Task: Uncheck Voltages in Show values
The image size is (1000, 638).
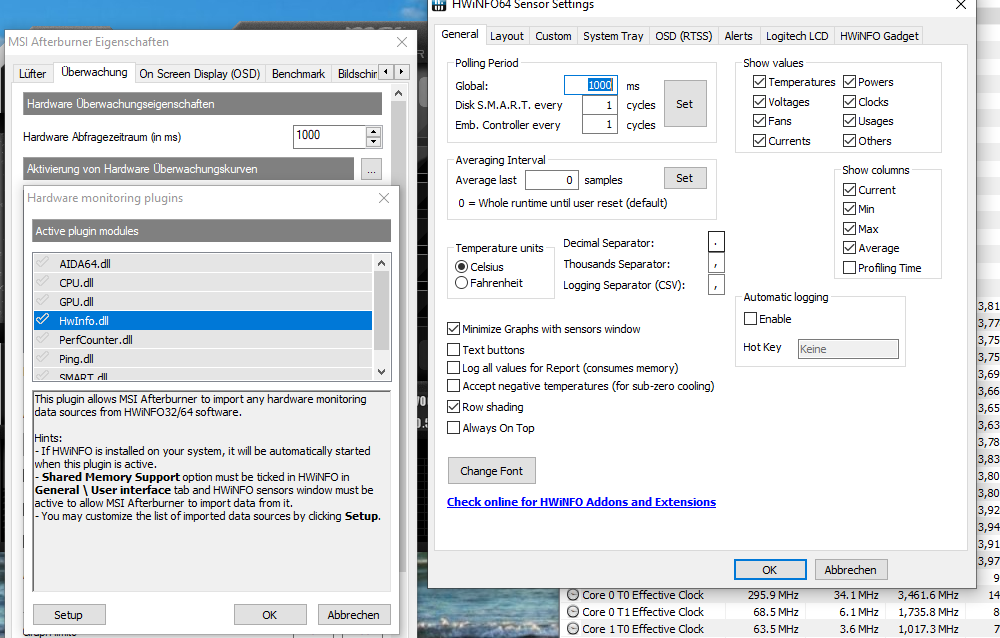Action: click(759, 101)
